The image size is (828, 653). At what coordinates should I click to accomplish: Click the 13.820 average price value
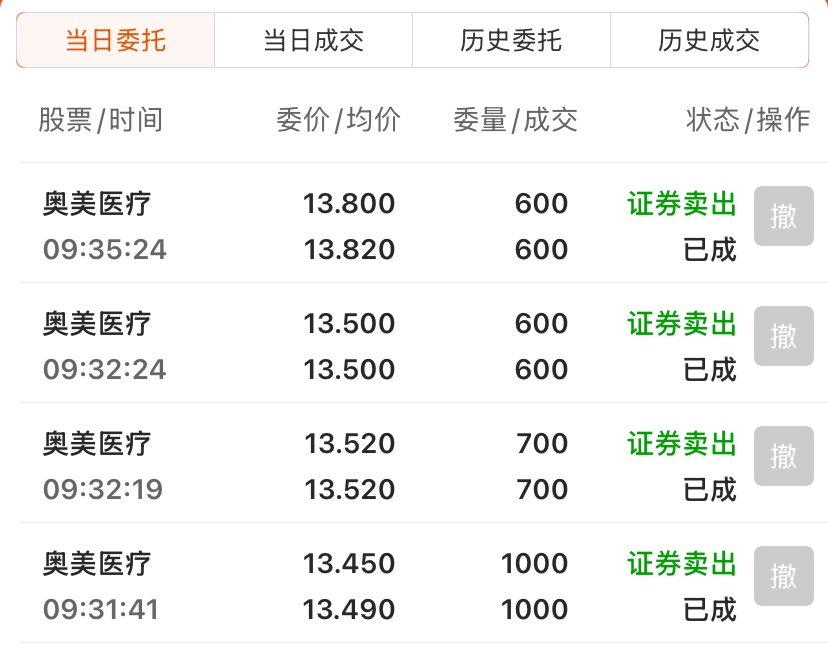(x=349, y=250)
